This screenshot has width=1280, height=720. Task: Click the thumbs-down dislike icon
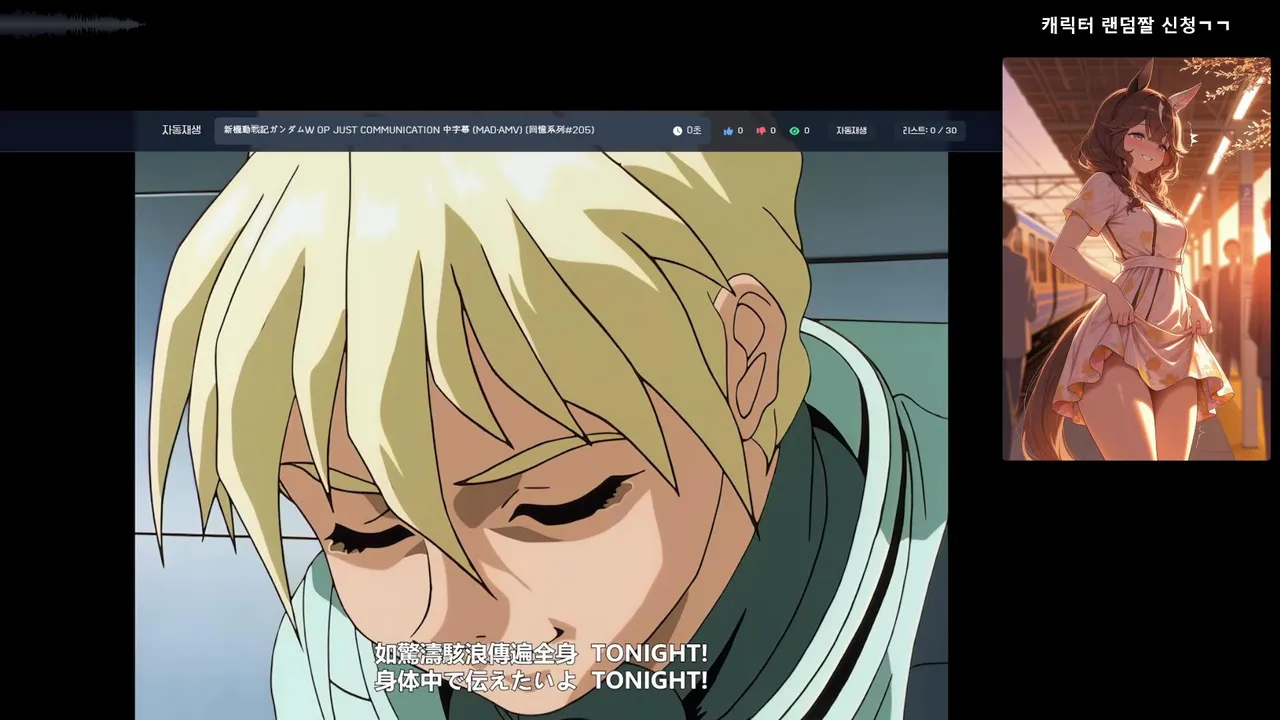[761, 131]
